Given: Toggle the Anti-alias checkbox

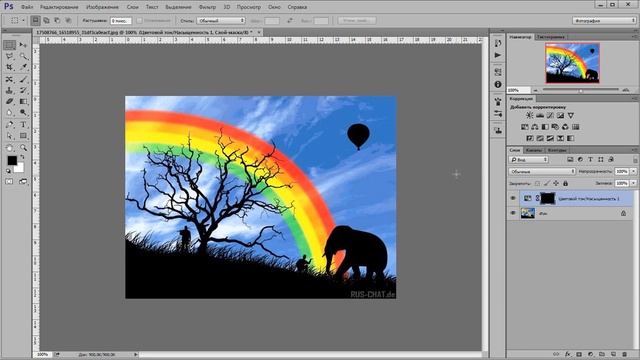Looking at the screenshot, I should (139, 20).
